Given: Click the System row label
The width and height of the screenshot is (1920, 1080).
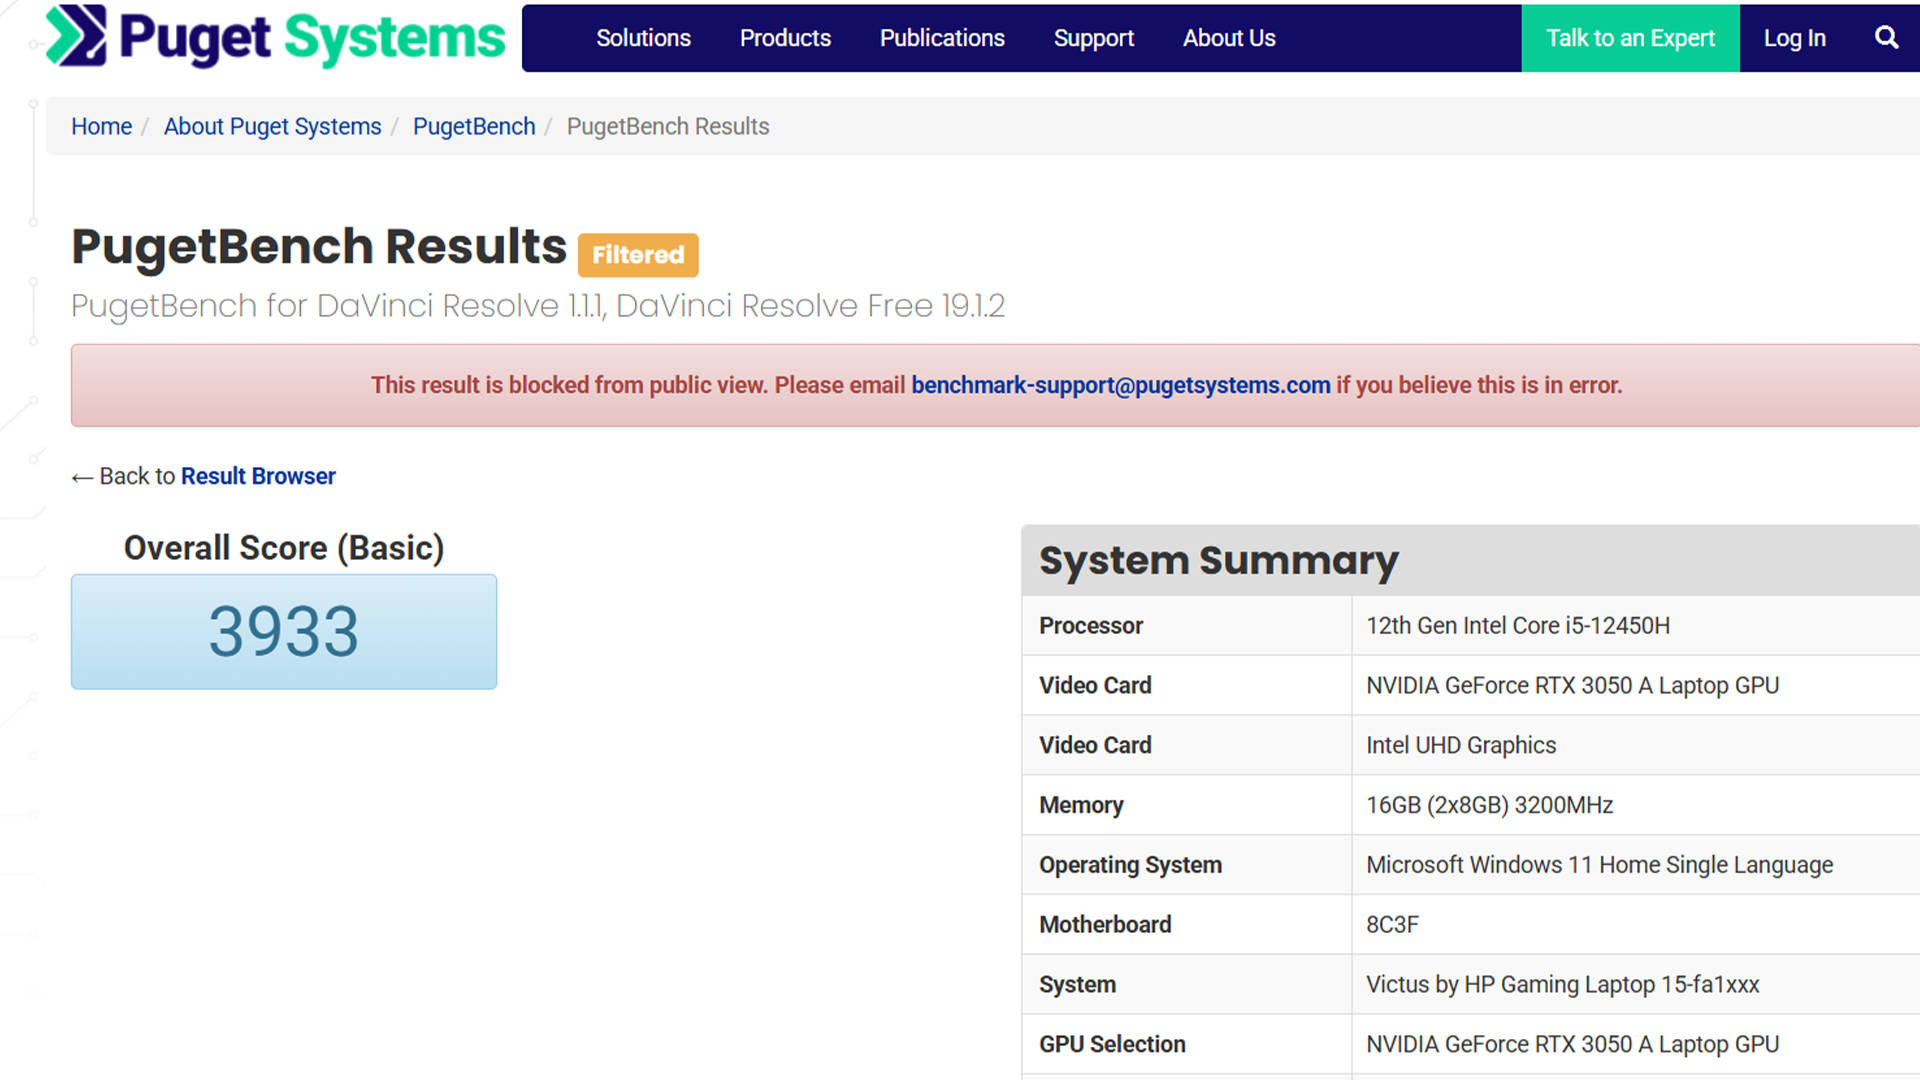Looking at the screenshot, I should [x=1077, y=984].
